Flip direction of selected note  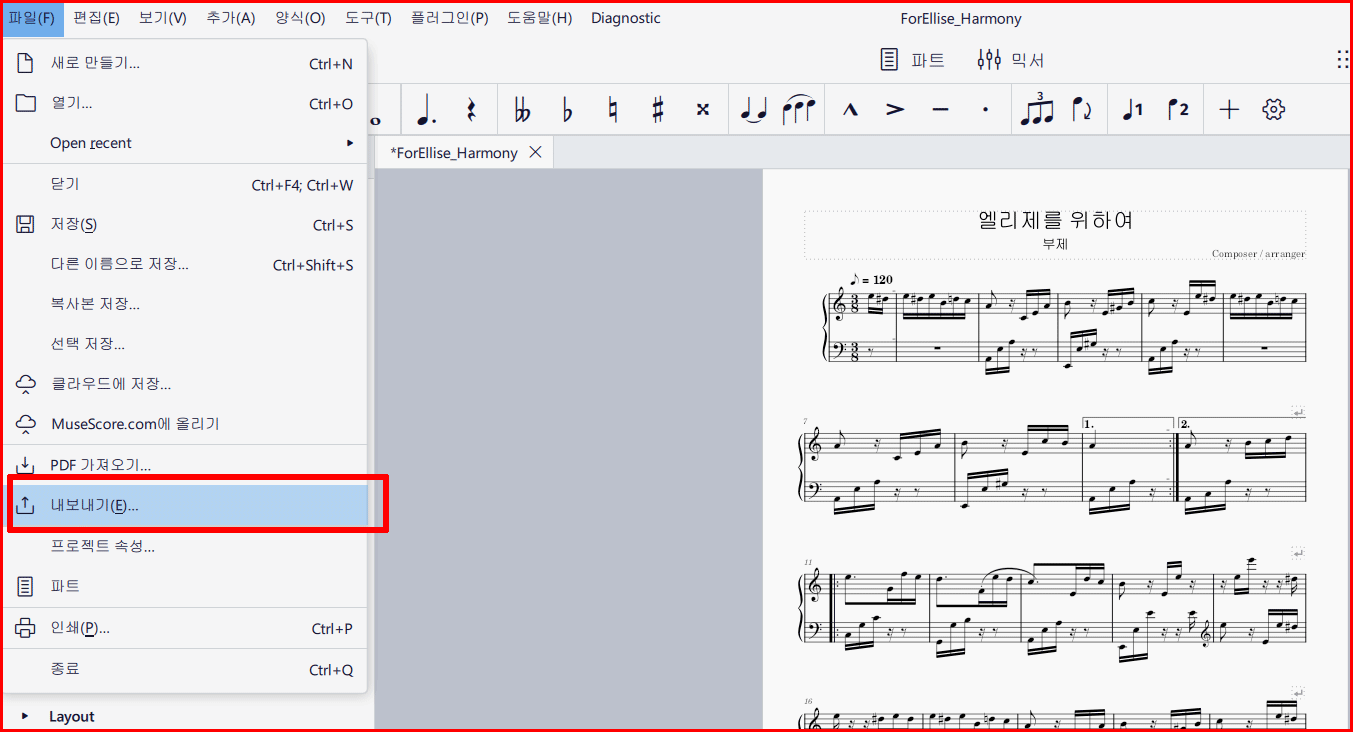coord(1082,109)
